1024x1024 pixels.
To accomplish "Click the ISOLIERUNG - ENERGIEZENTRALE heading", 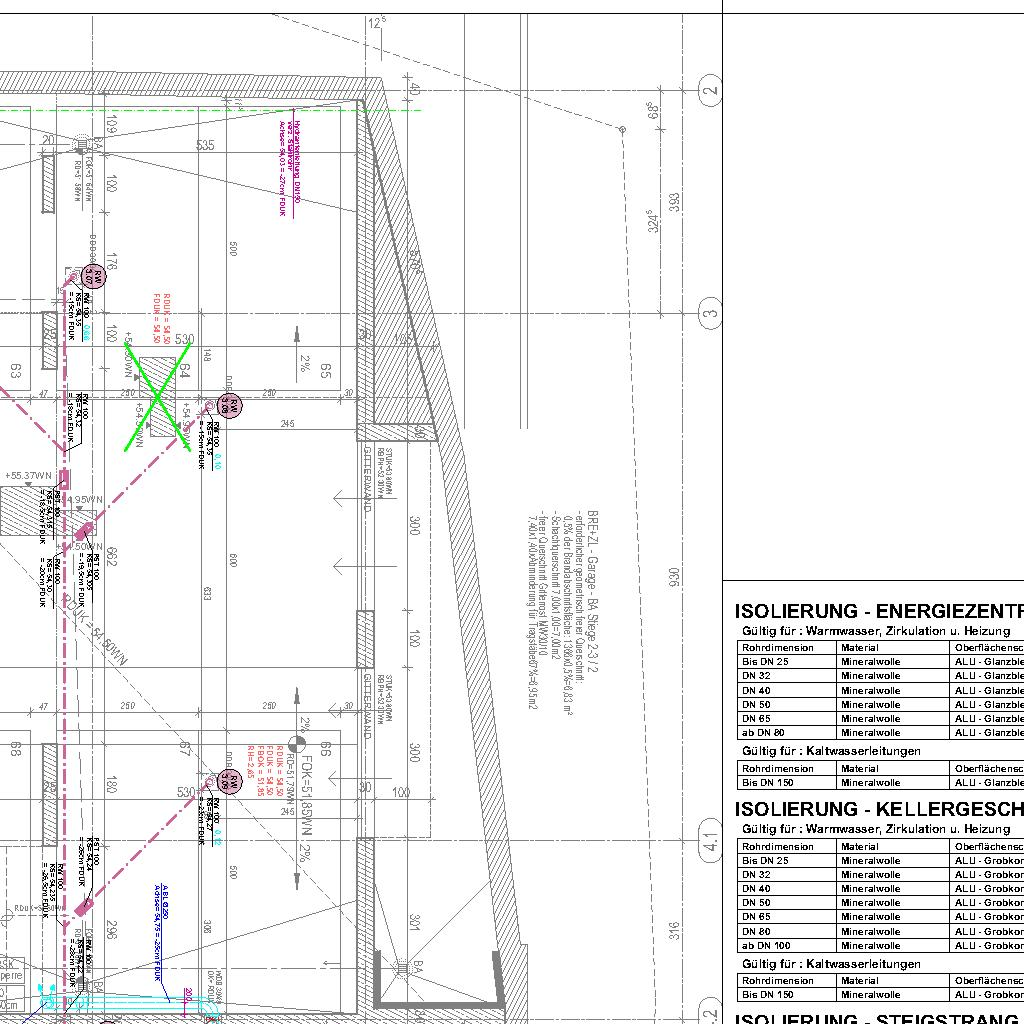I will click(878, 612).
